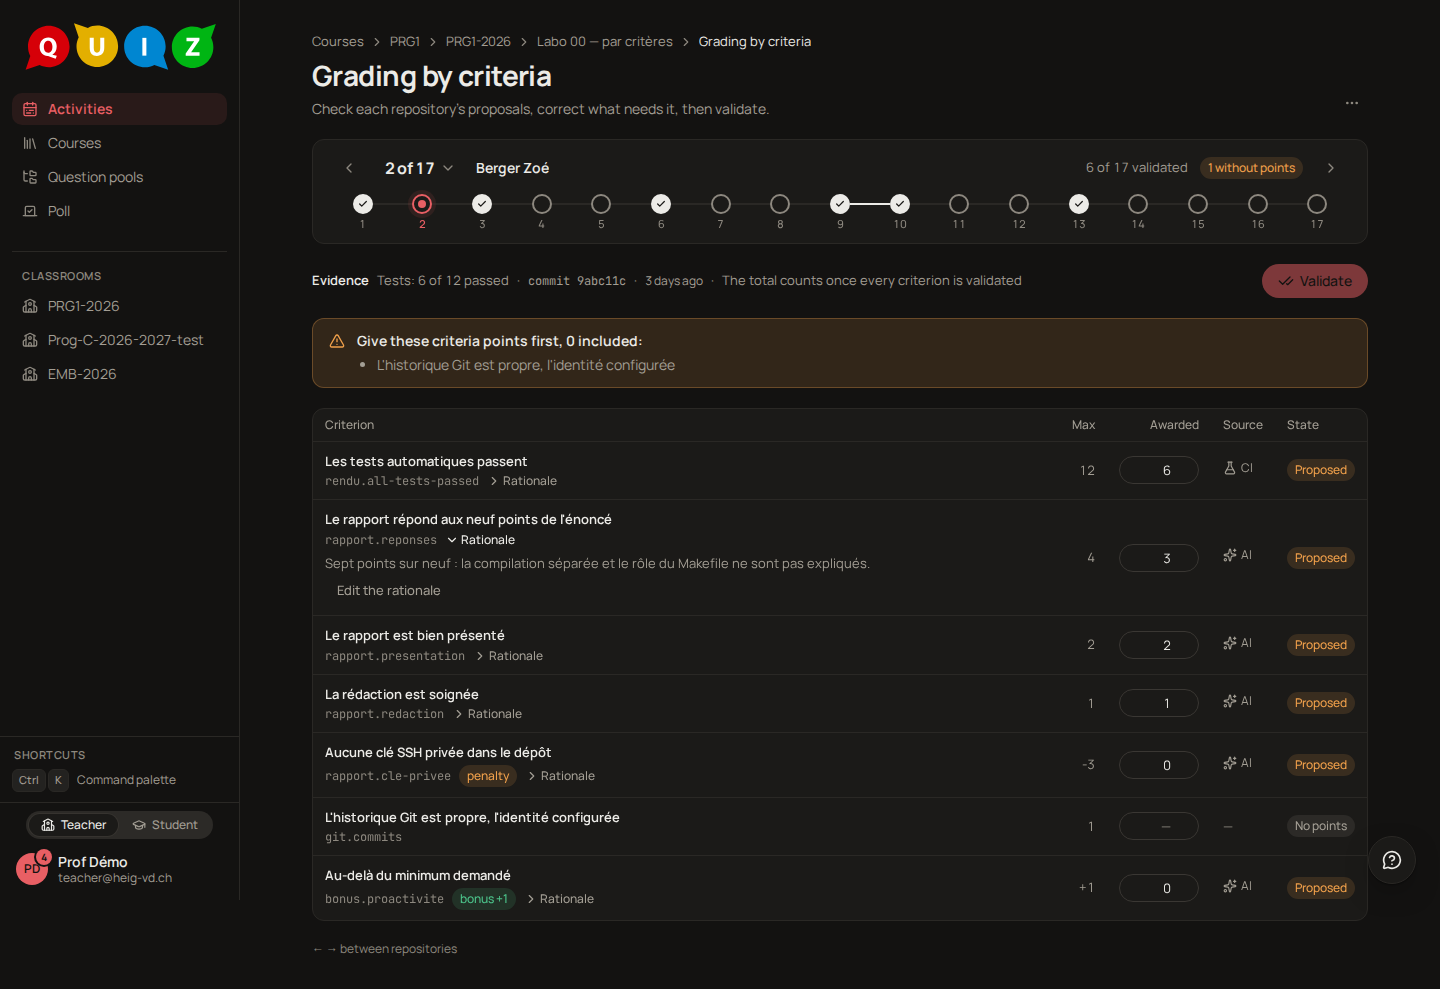The width and height of the screenshot is (1440, 989).
Task: Click the 1 without points badge
Action: coord(1251,168)
